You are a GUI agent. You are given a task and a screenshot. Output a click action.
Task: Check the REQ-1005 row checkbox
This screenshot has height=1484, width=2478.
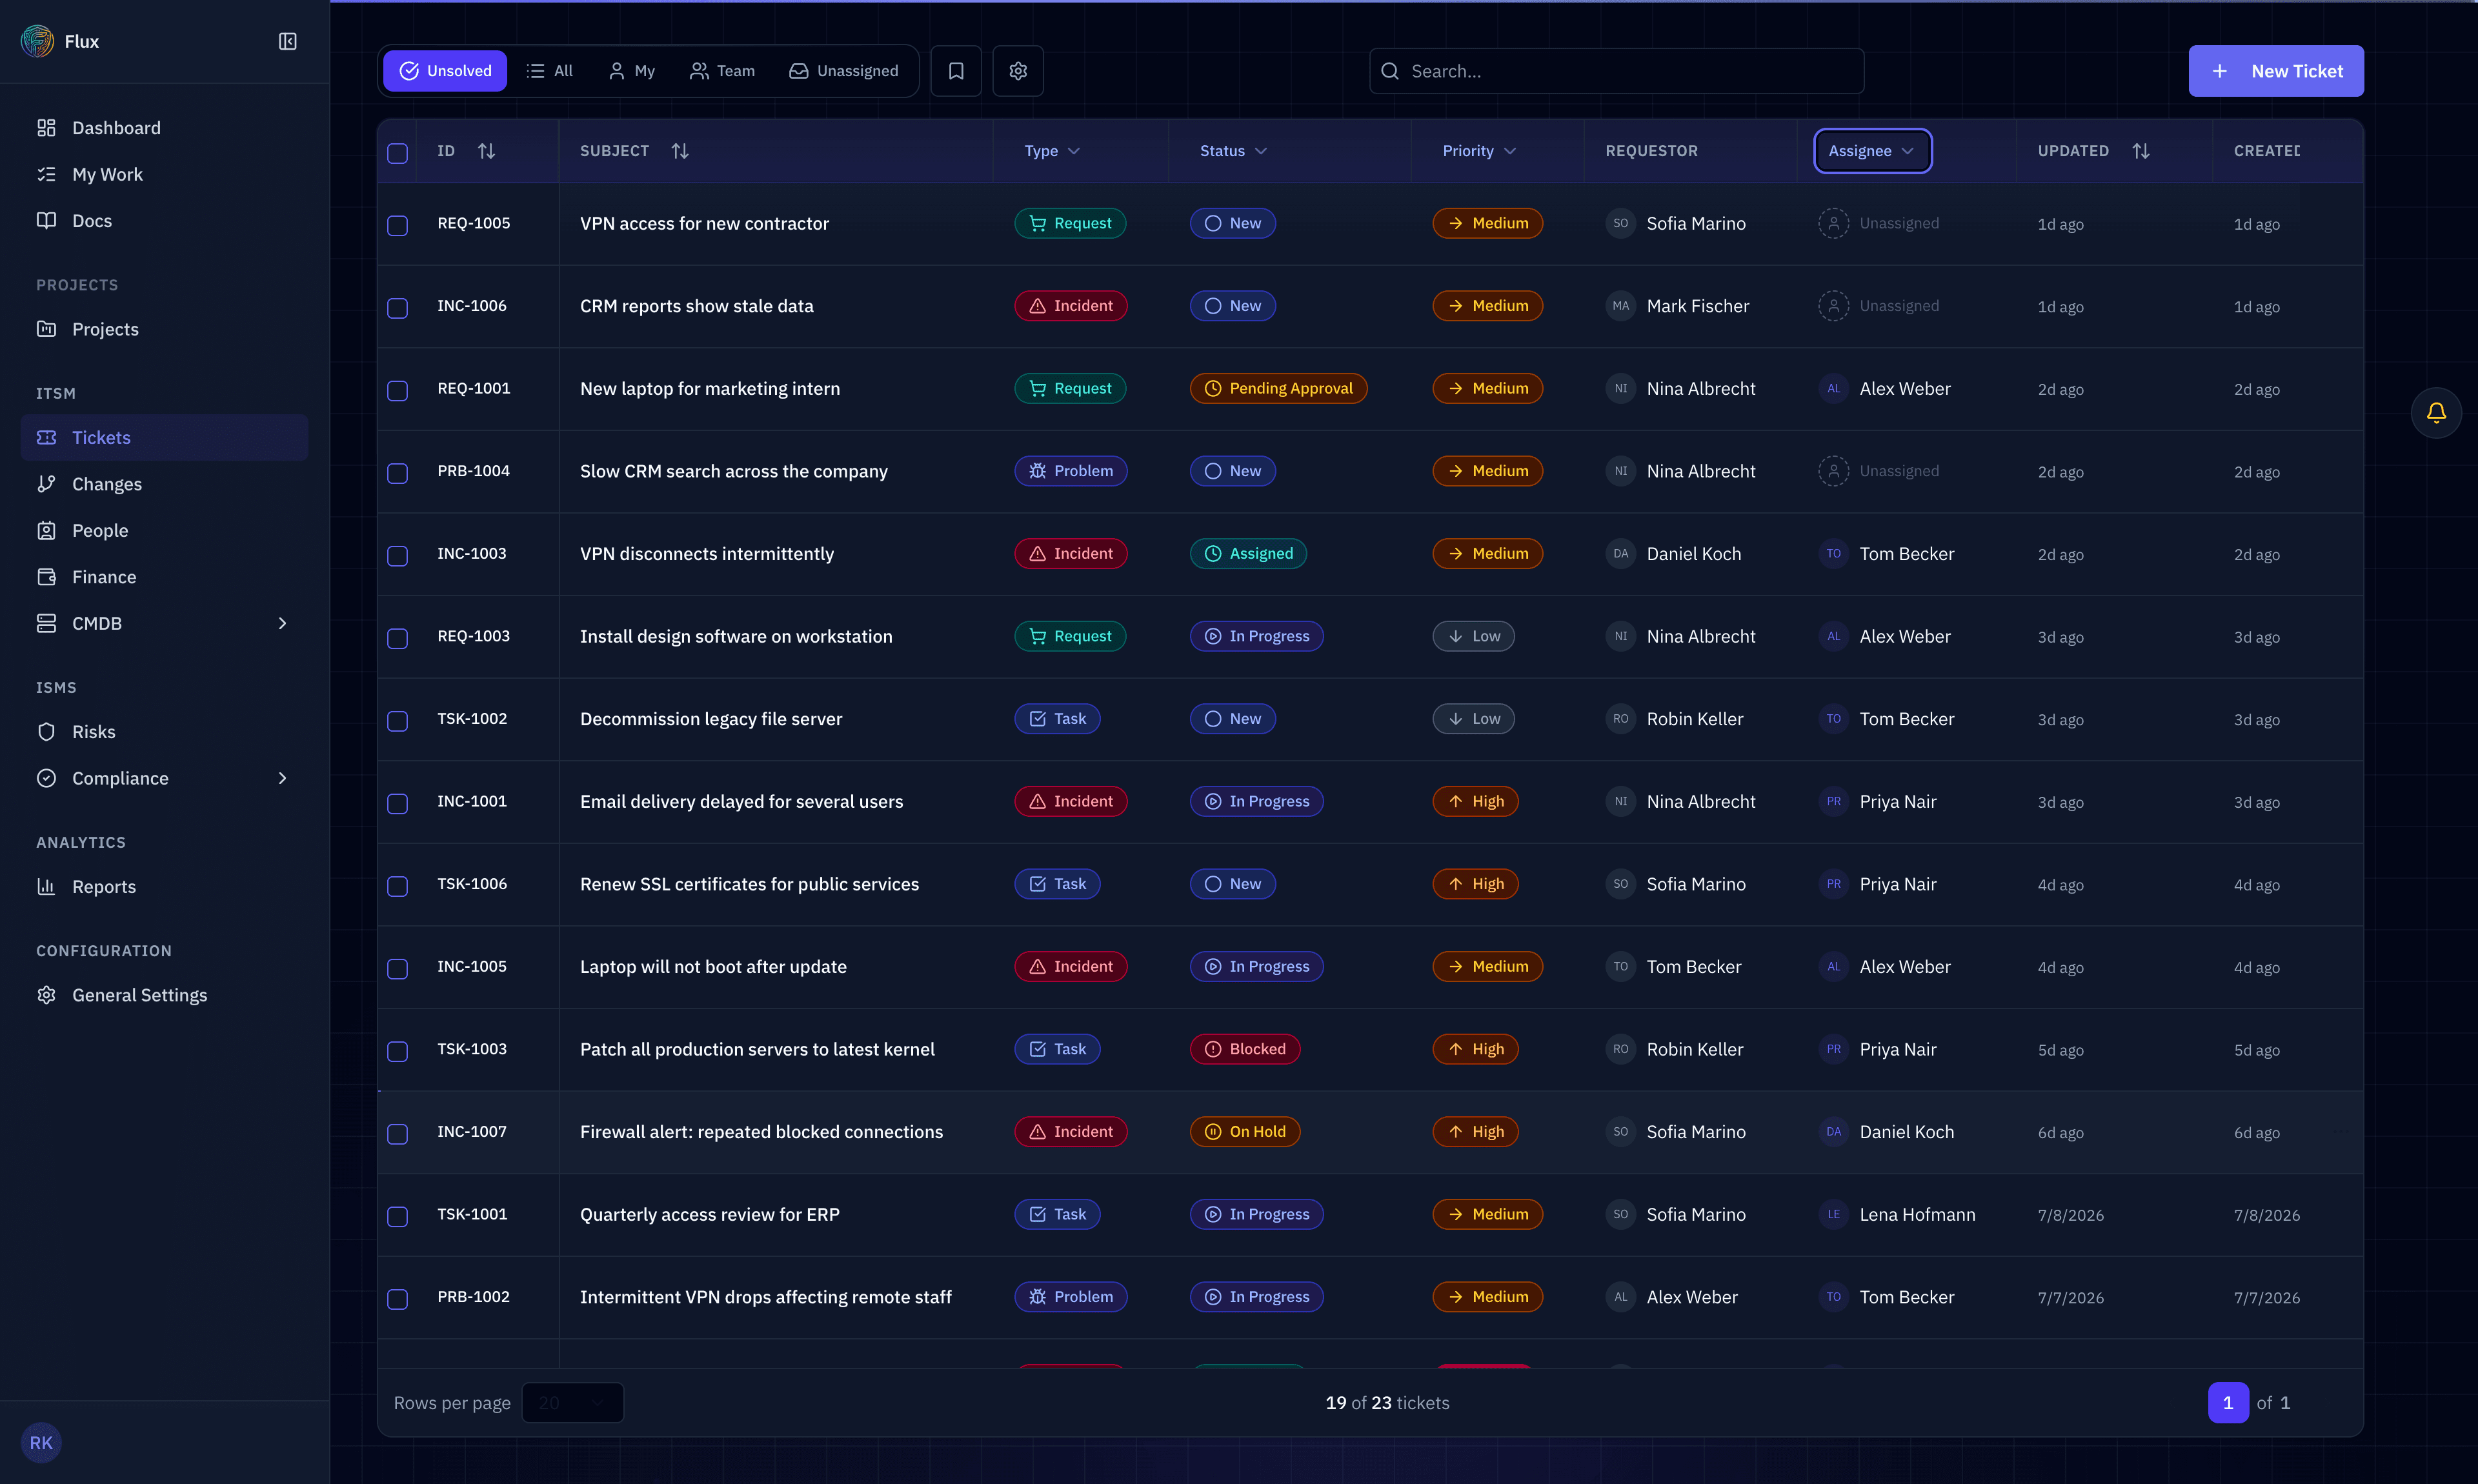click(x=398, y=225)
